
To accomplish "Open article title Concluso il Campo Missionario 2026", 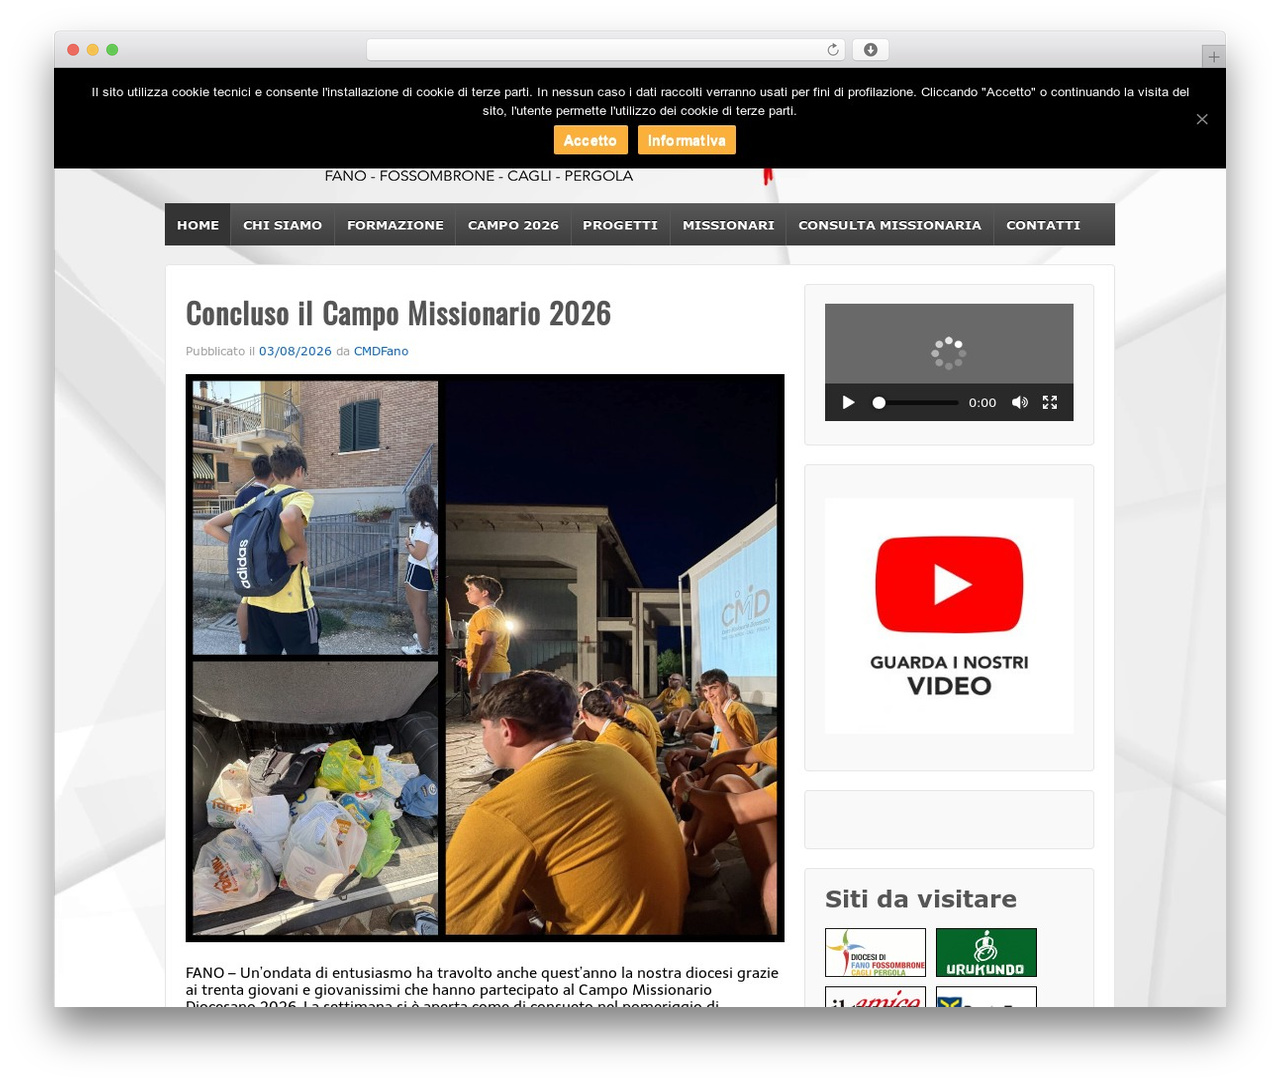I will tap(398, 313).
